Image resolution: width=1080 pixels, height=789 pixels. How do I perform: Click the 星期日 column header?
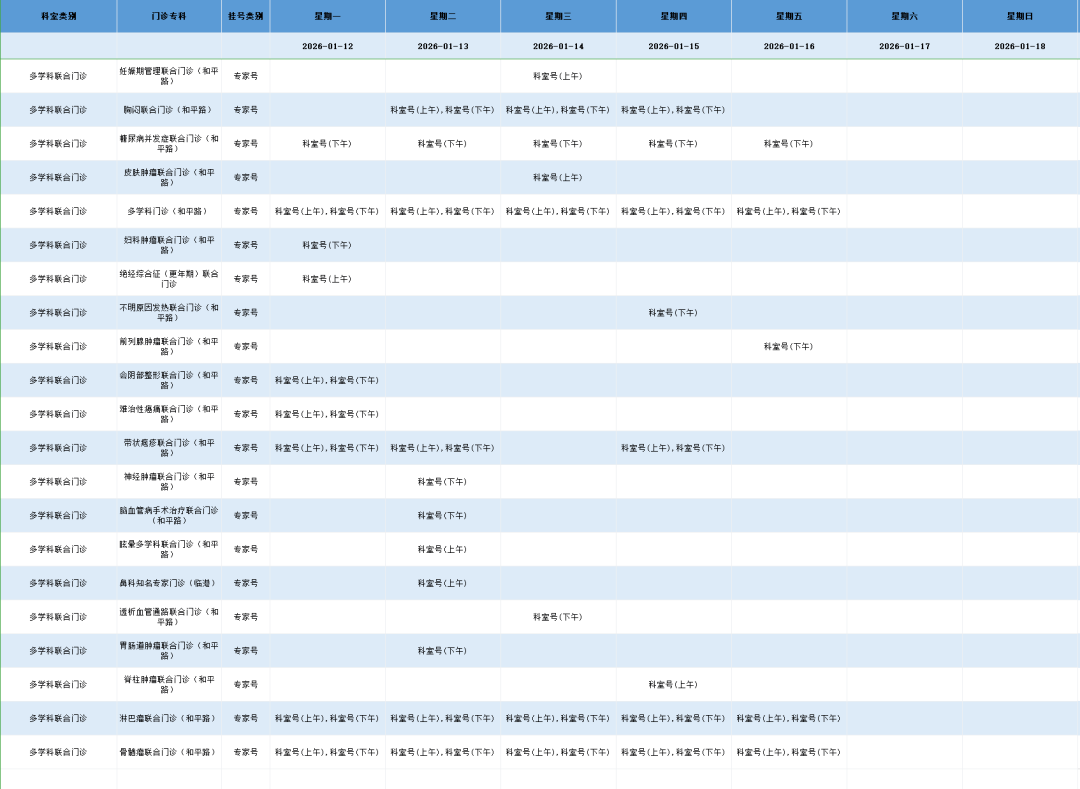(1020, 16)
